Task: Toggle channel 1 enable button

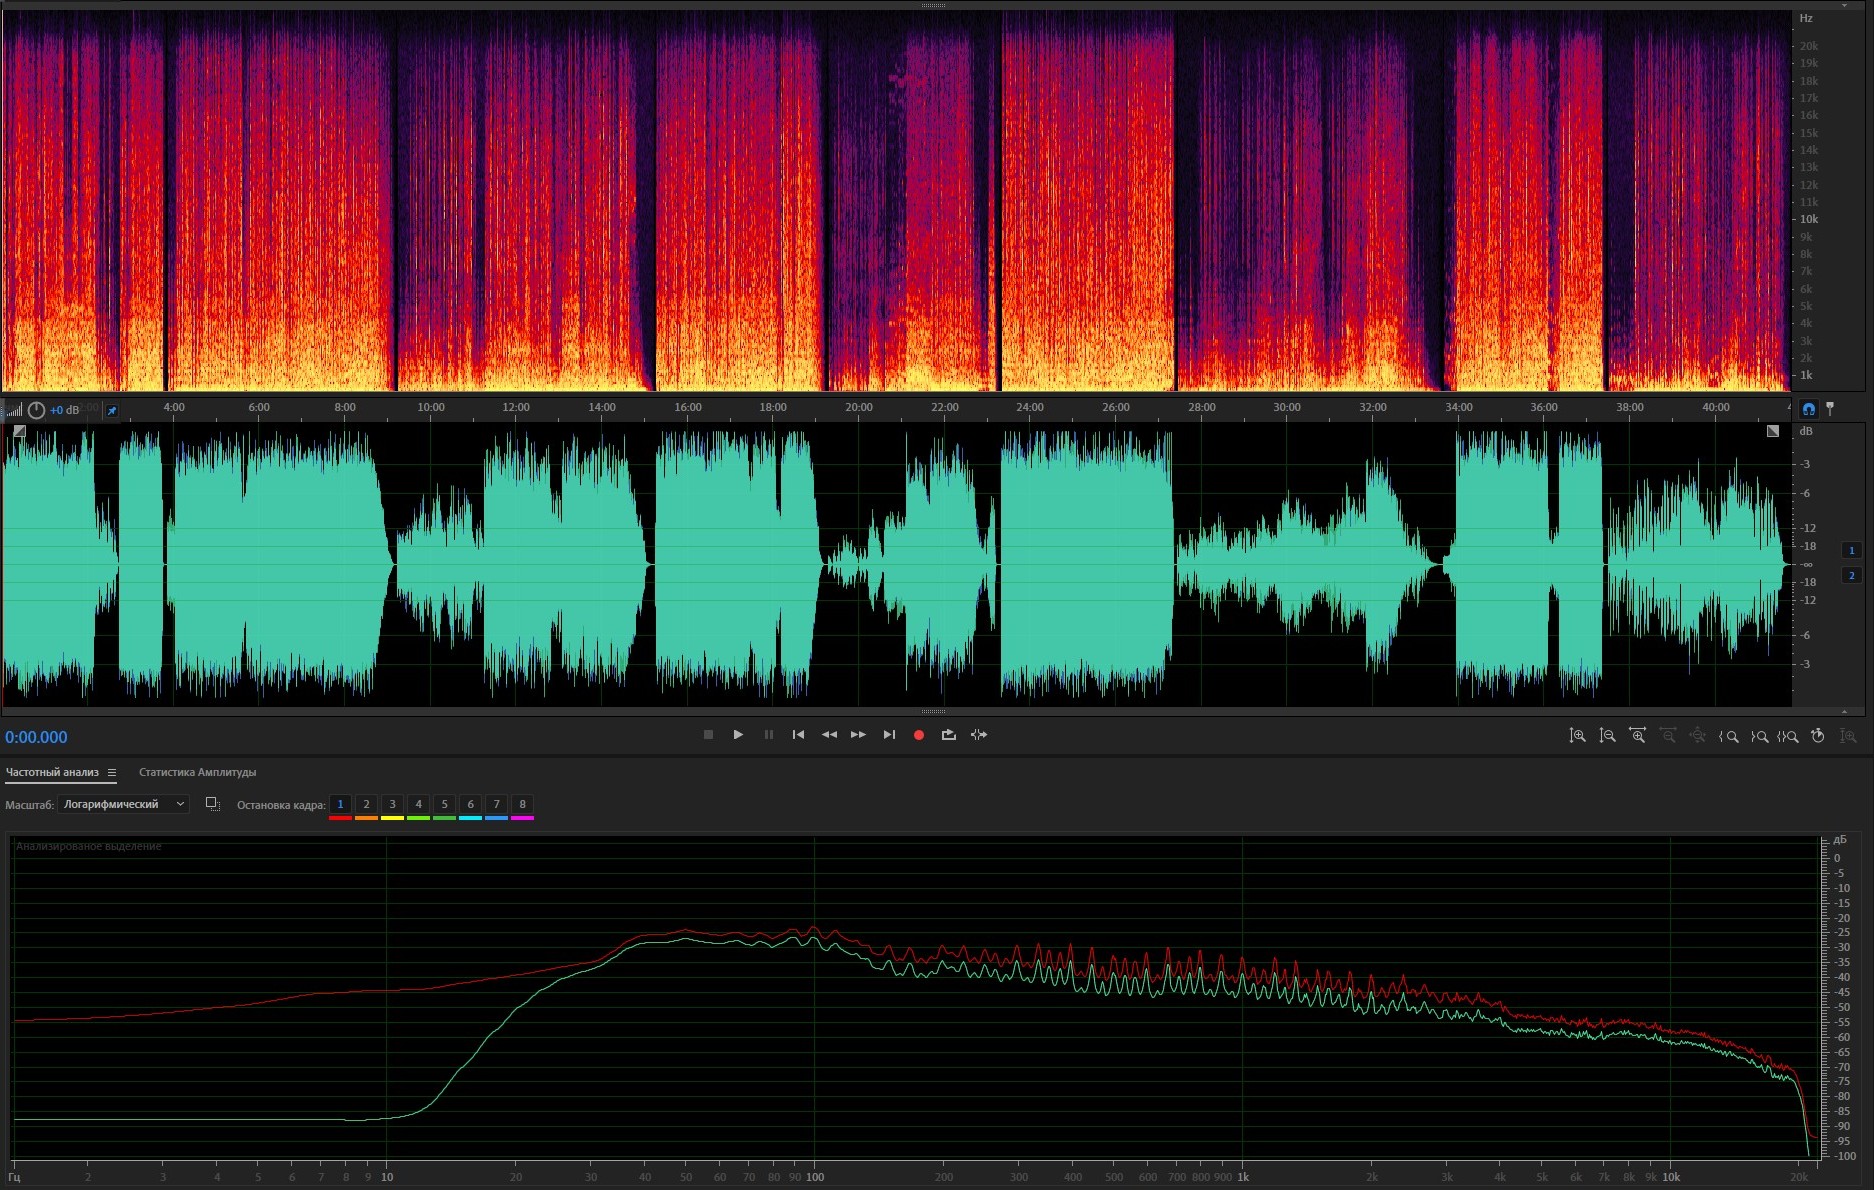Action: (x=1851, y=550)
